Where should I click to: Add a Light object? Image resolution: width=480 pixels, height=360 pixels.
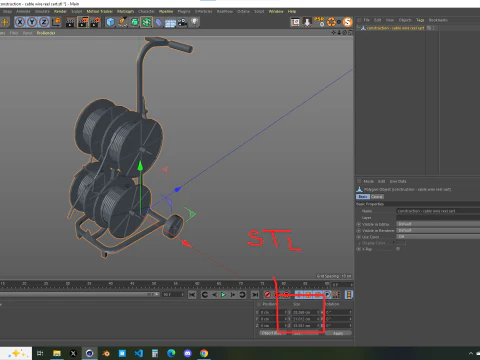tap(194, 22)
